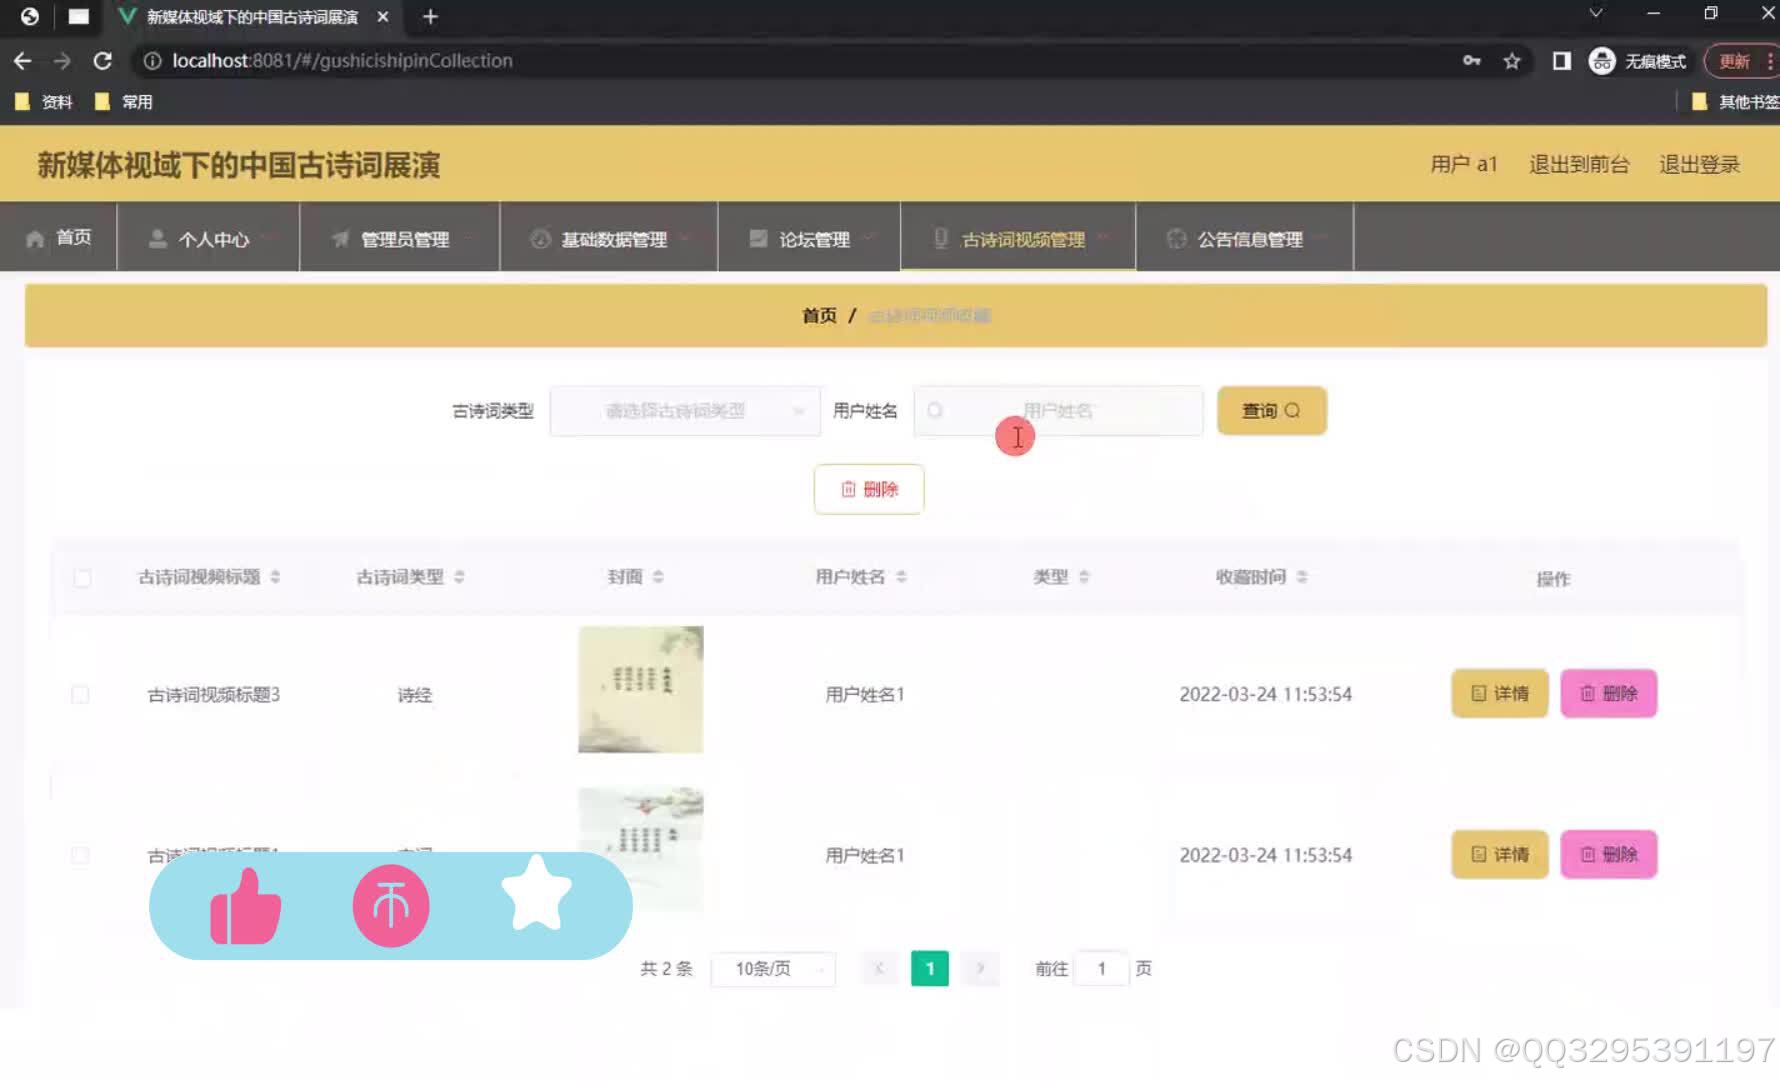This screenshot has width=1780, height=1080.
Task: Click the 退出登录 link
Action: [x=1700, y=164]
